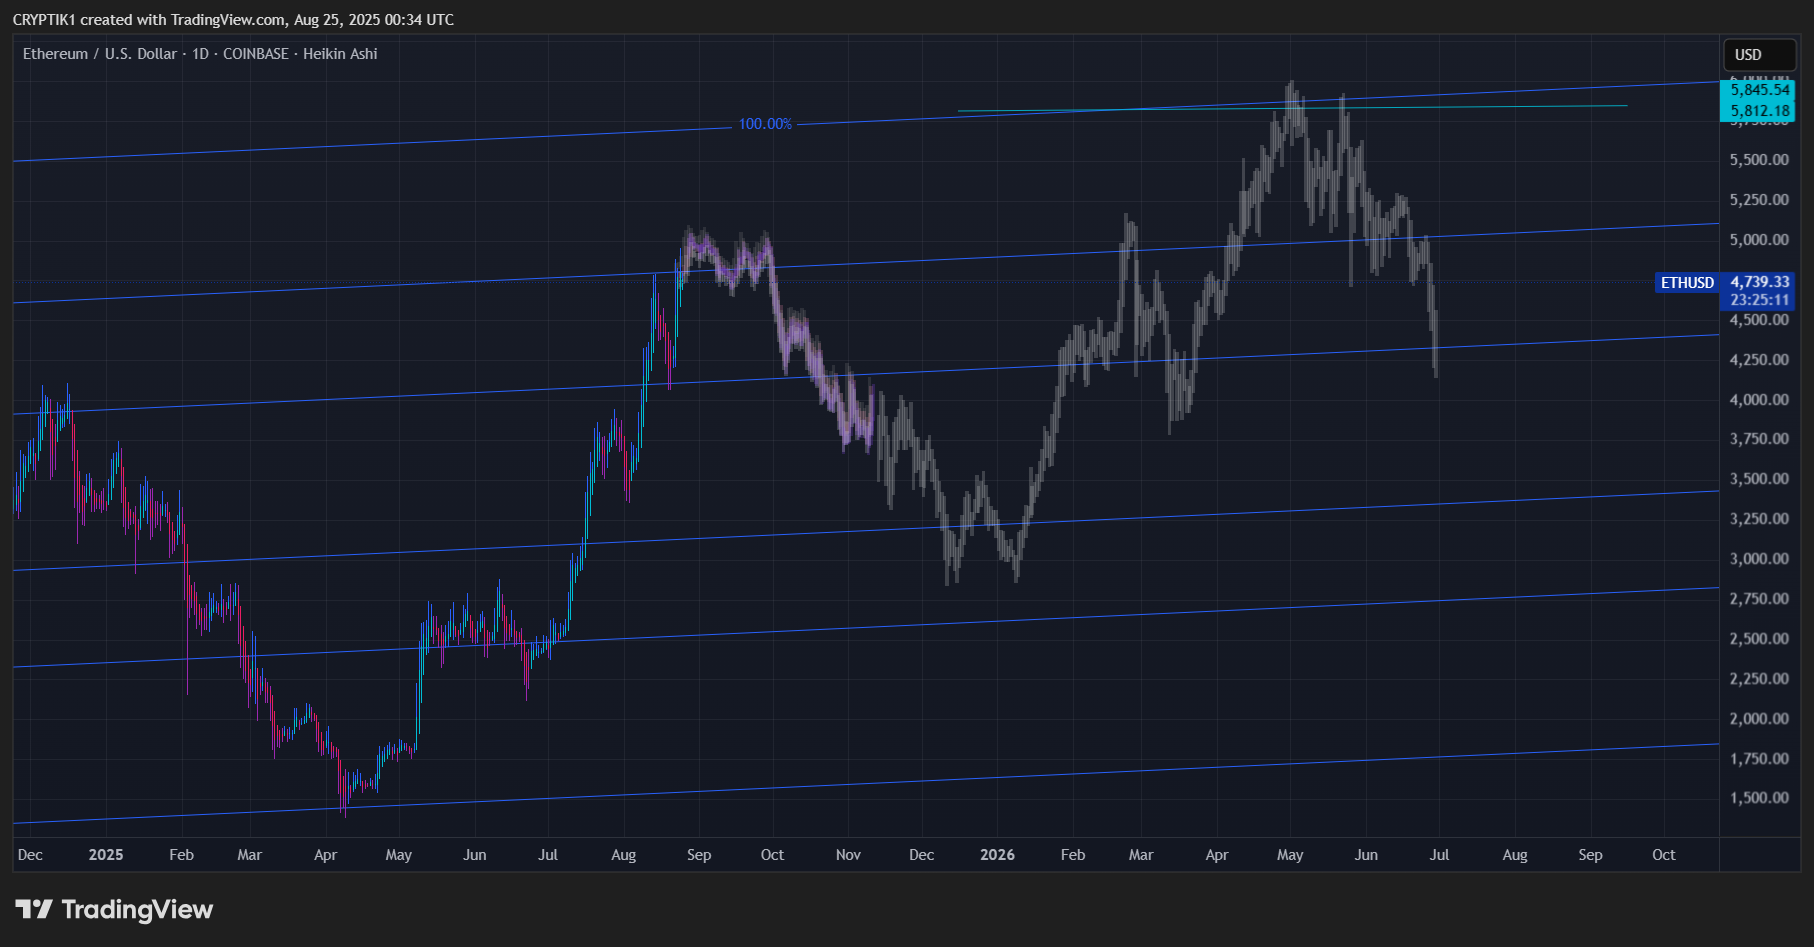Click the Nov label on the time axis
This screenshot has height=947, width=1814.
click(x=848, y=855)
